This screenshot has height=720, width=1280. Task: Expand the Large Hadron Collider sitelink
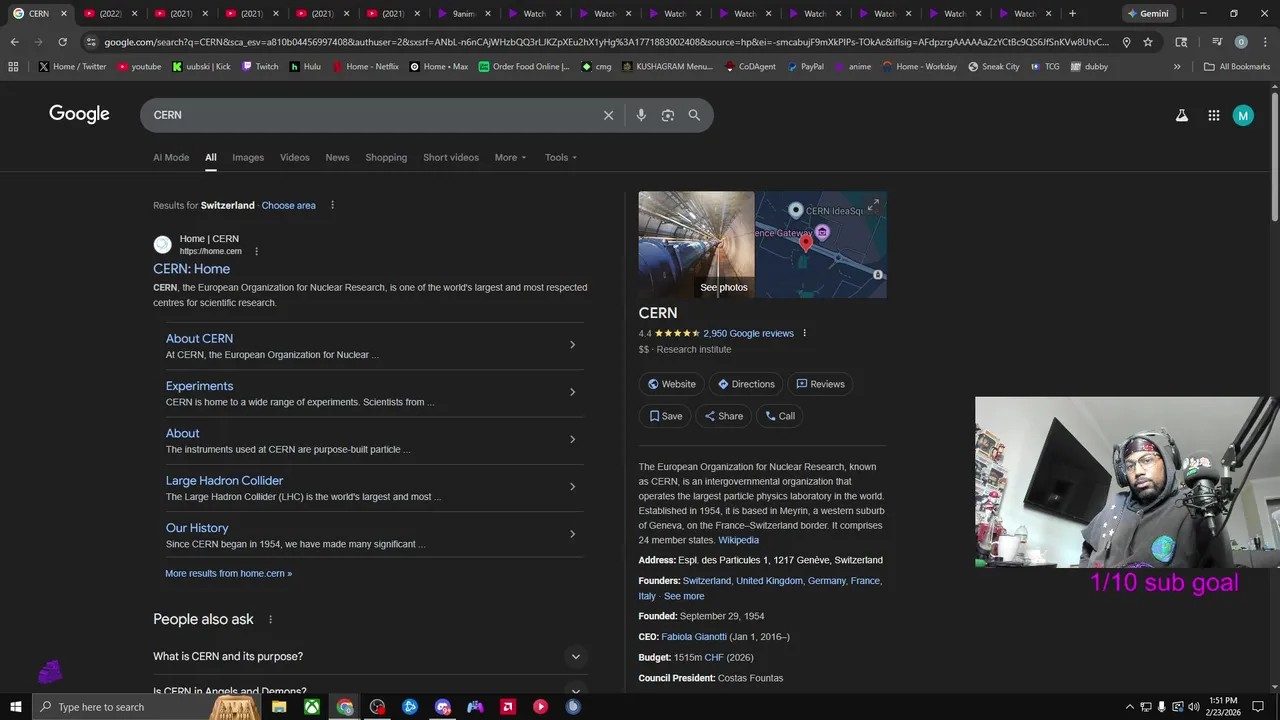point(572,487)
